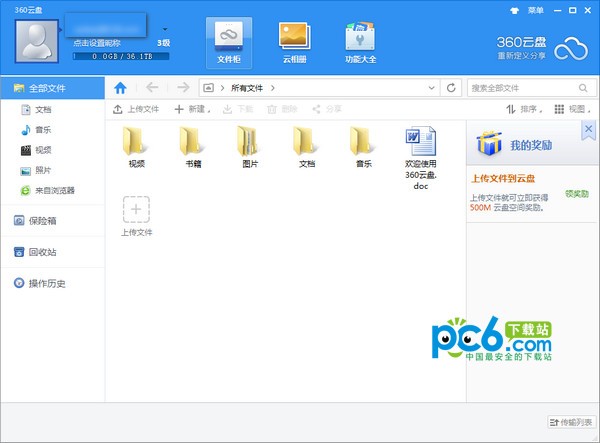Viewport: 600px width, 443px height.
Task: Filter by 视频 videos in sidebar
Action: pos(36,150)
